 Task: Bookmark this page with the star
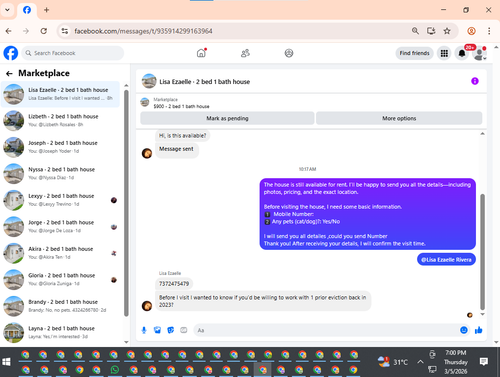(447, 31)
